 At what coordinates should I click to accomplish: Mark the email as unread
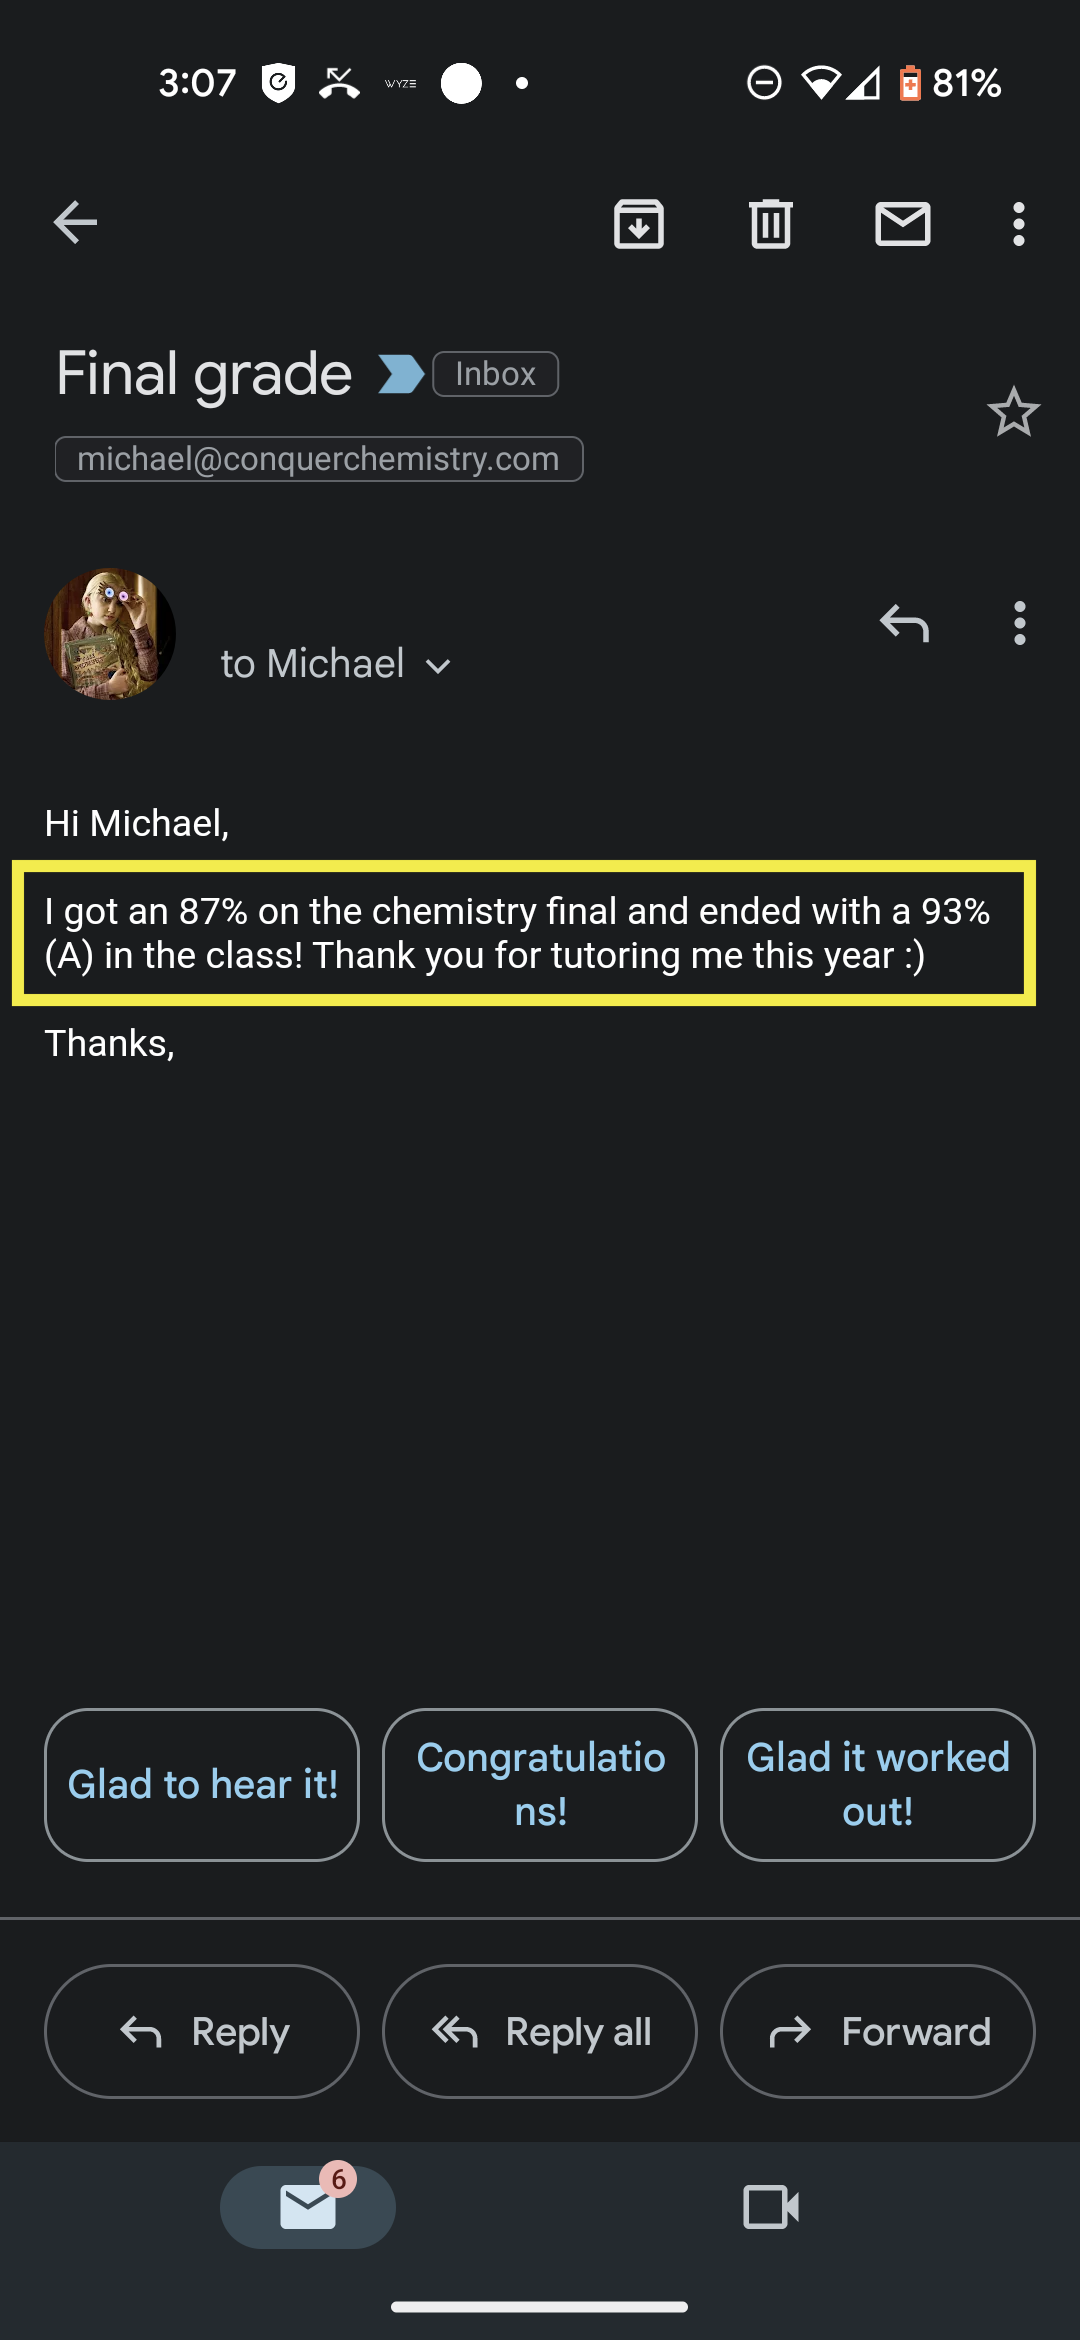(903, 223)
